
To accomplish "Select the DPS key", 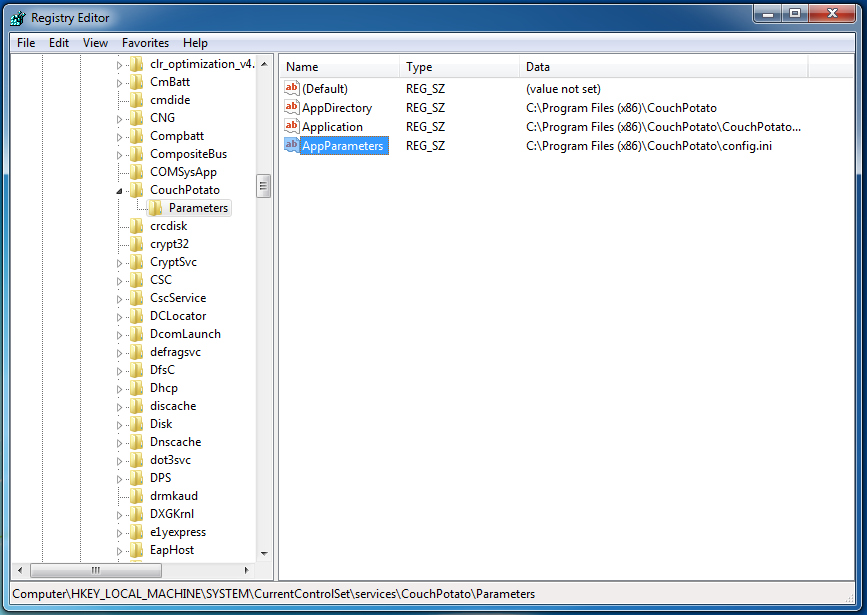I will 160,478.
